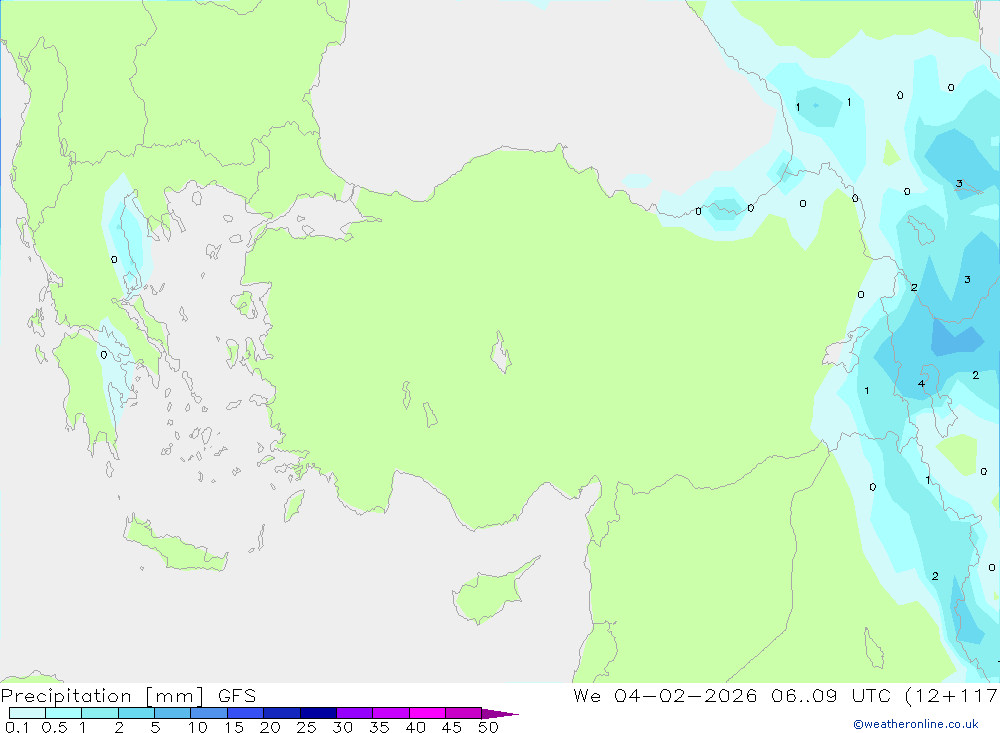Pick the 45–50 mm legend color swatch
This screenshot has height=733, width=1000.
pos(463,713)
